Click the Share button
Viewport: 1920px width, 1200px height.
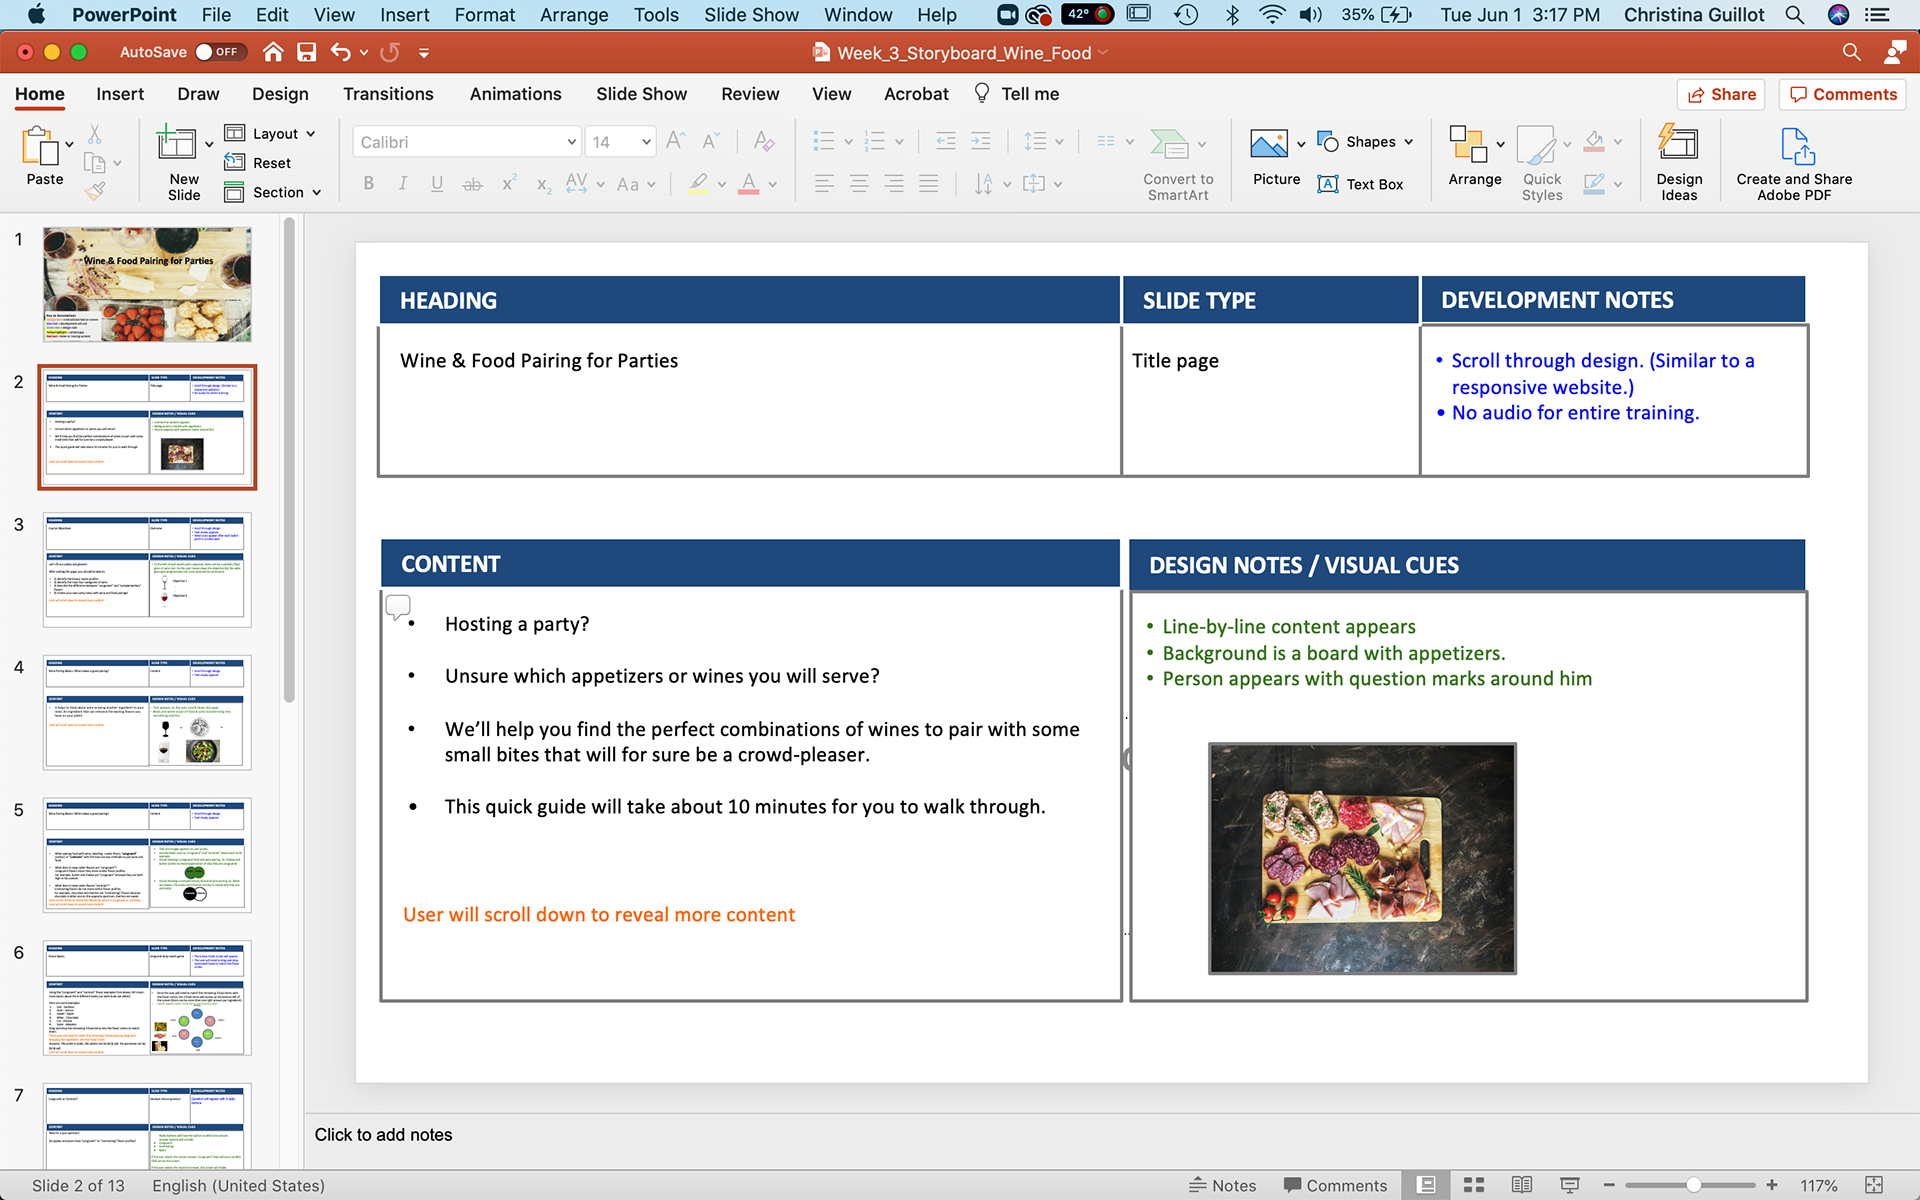1721,94
